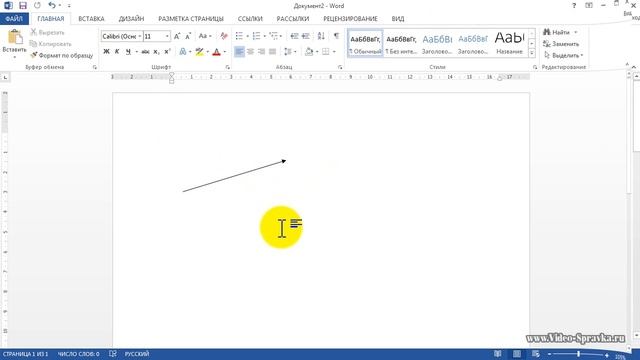640x360 pixels.
Task: Click the Sort A-Z icon
Action: click(x=321, y=36)
